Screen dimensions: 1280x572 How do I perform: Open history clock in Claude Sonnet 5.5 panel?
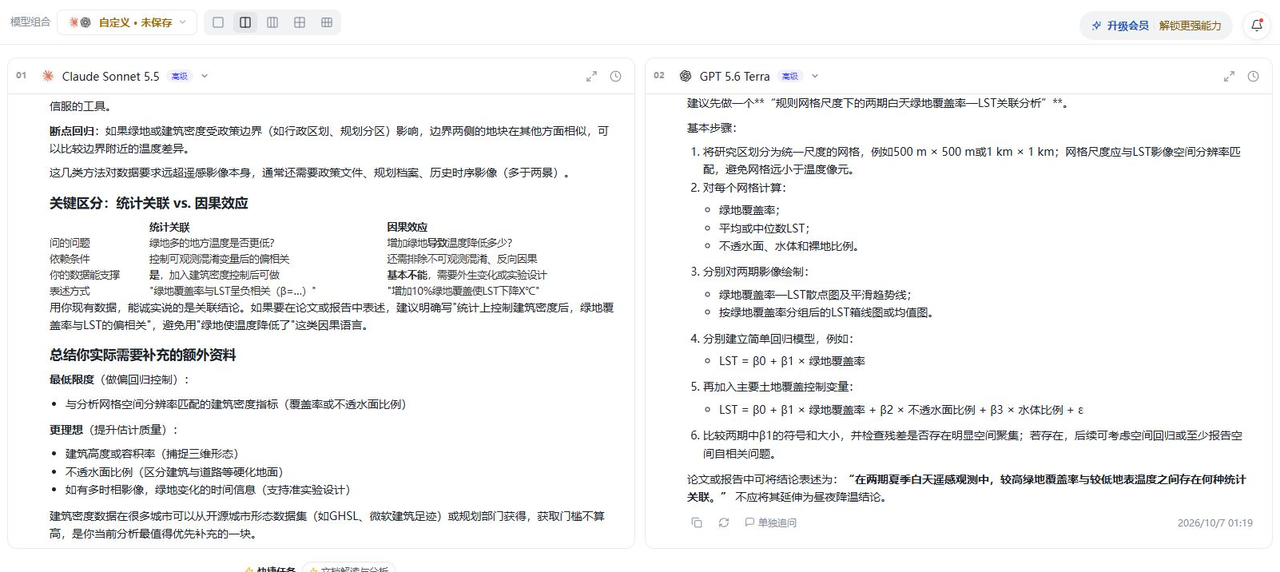coord(615,76)
